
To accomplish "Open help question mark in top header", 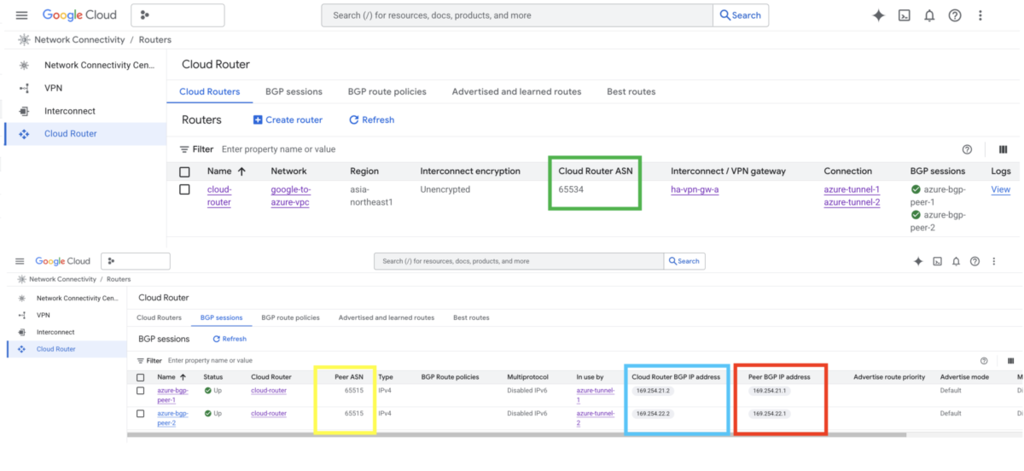I will pyautogui.click(x=955, y=16).
